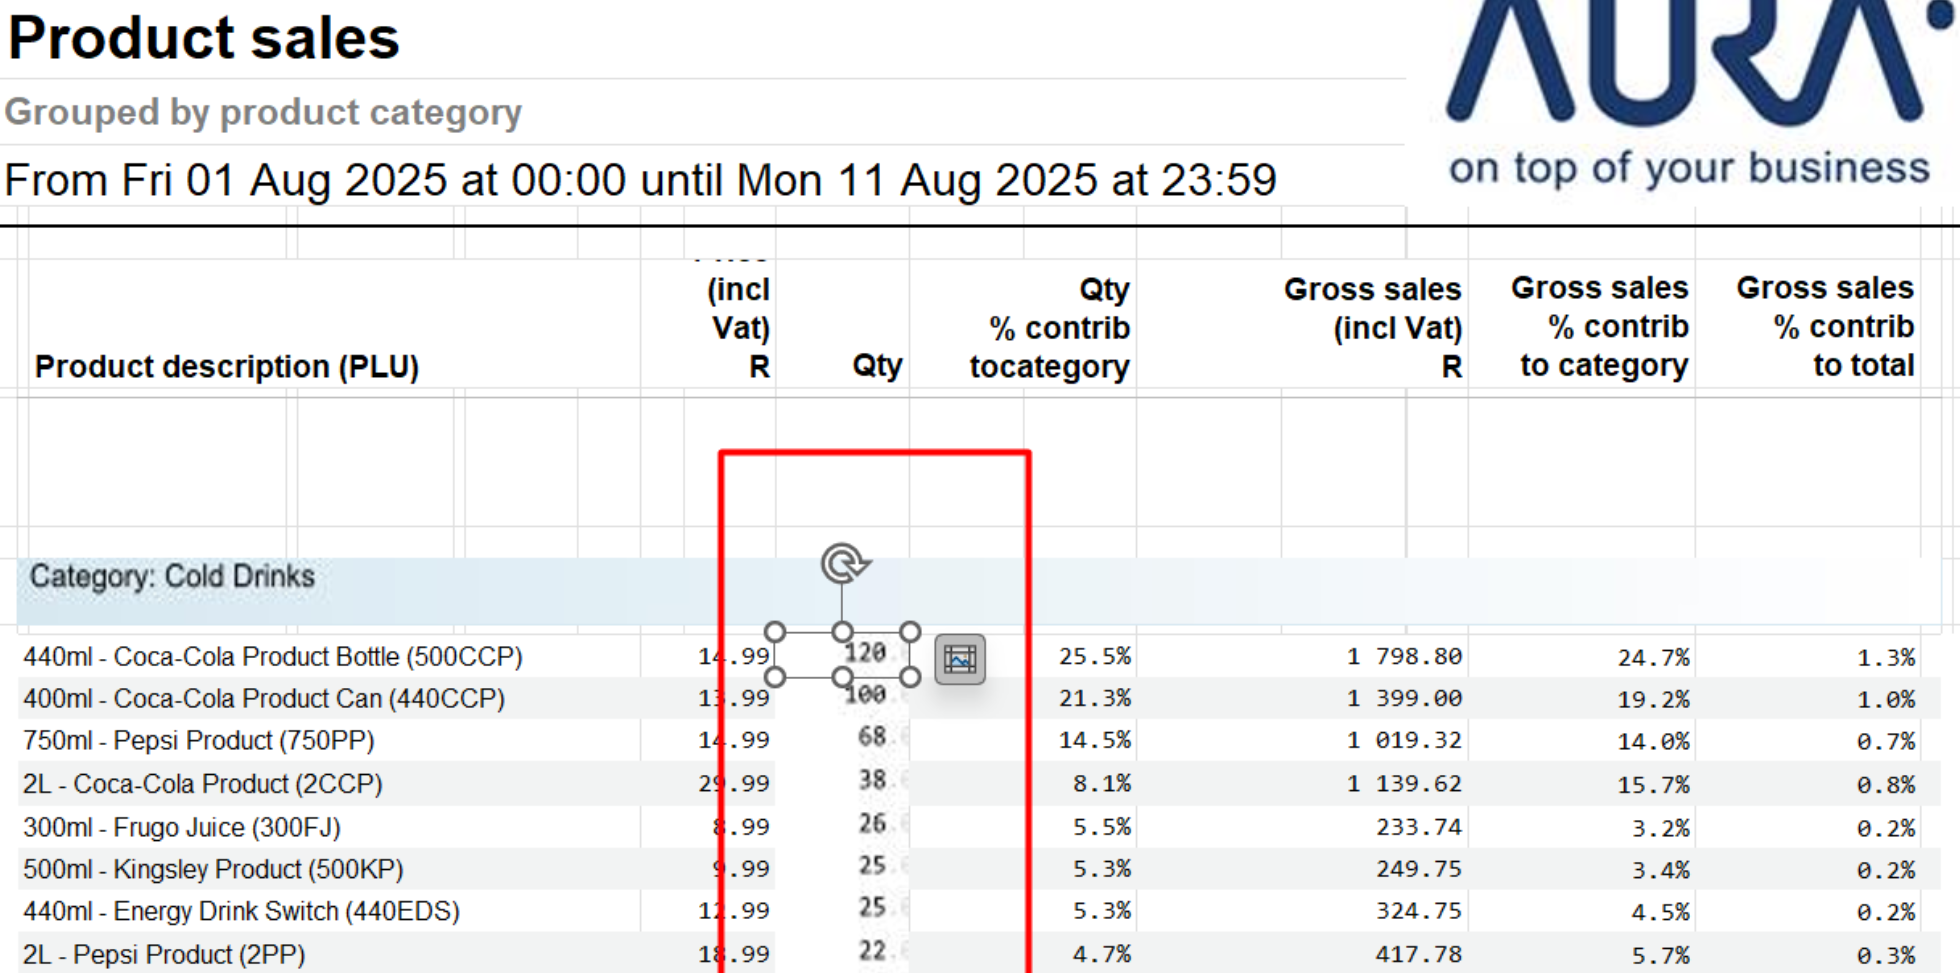
Task: Click the 19.2% category contribution value
Action: click(1654, 700)
